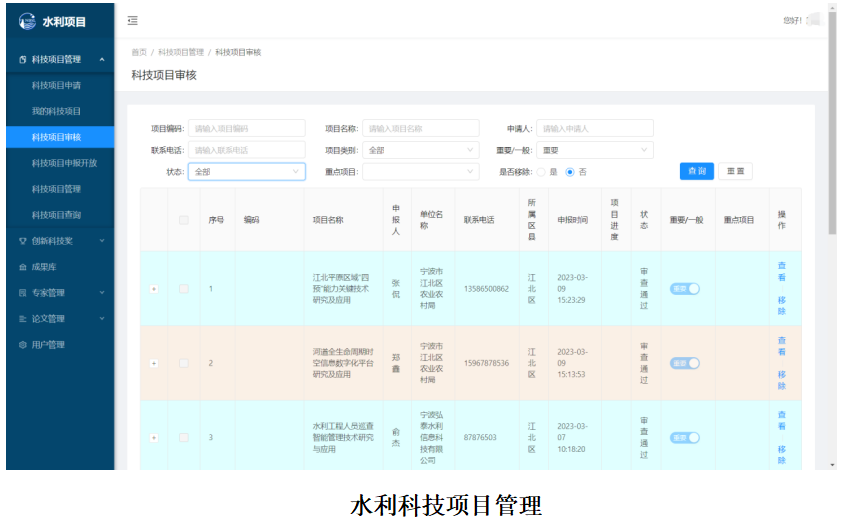This screenshot has width=852, height=519.
Task: Focus the 申请人 input field
Action: 595,128
